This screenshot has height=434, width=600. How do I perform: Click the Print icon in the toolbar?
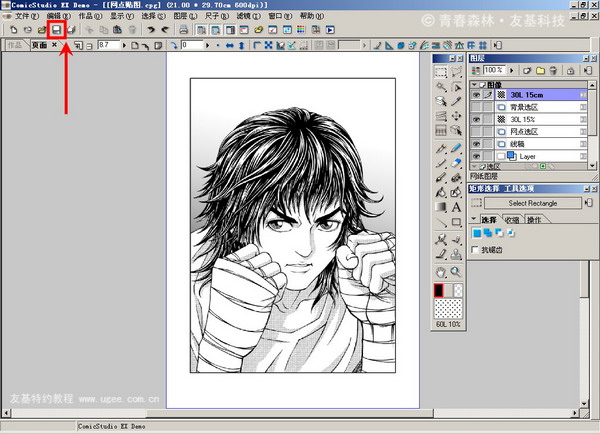point(184,29)
